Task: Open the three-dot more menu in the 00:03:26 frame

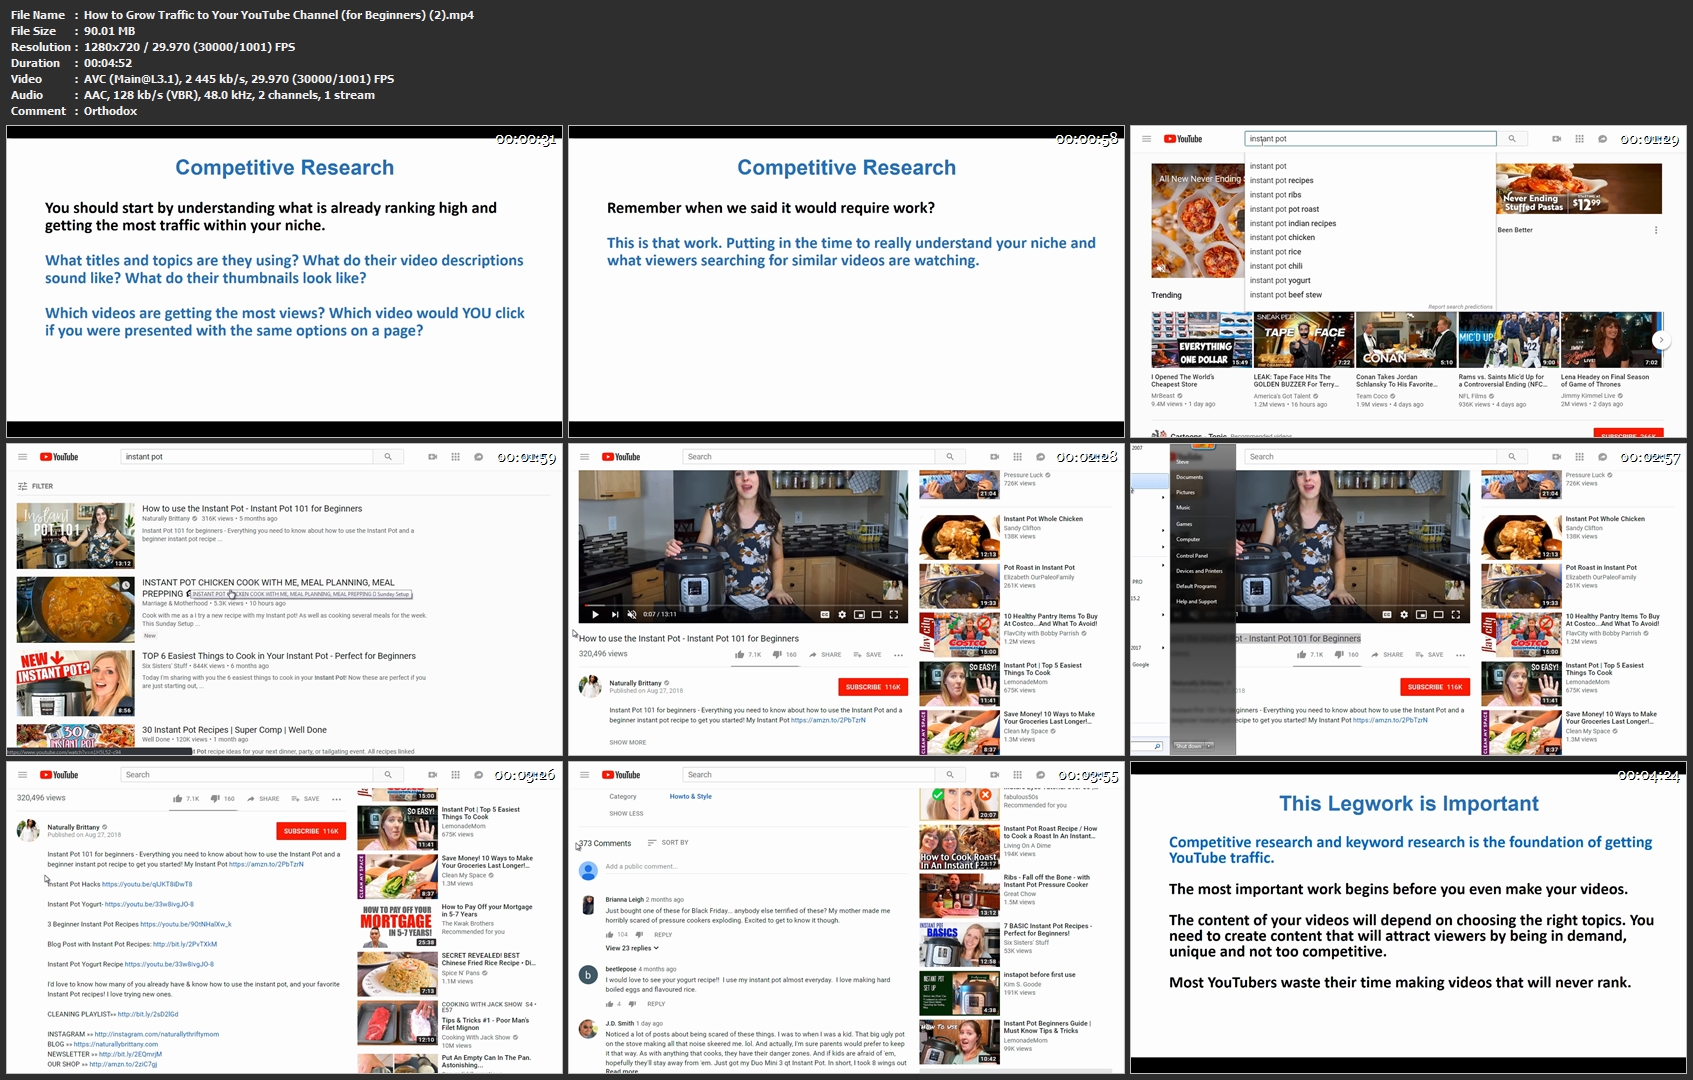Action: pos(336,799)
